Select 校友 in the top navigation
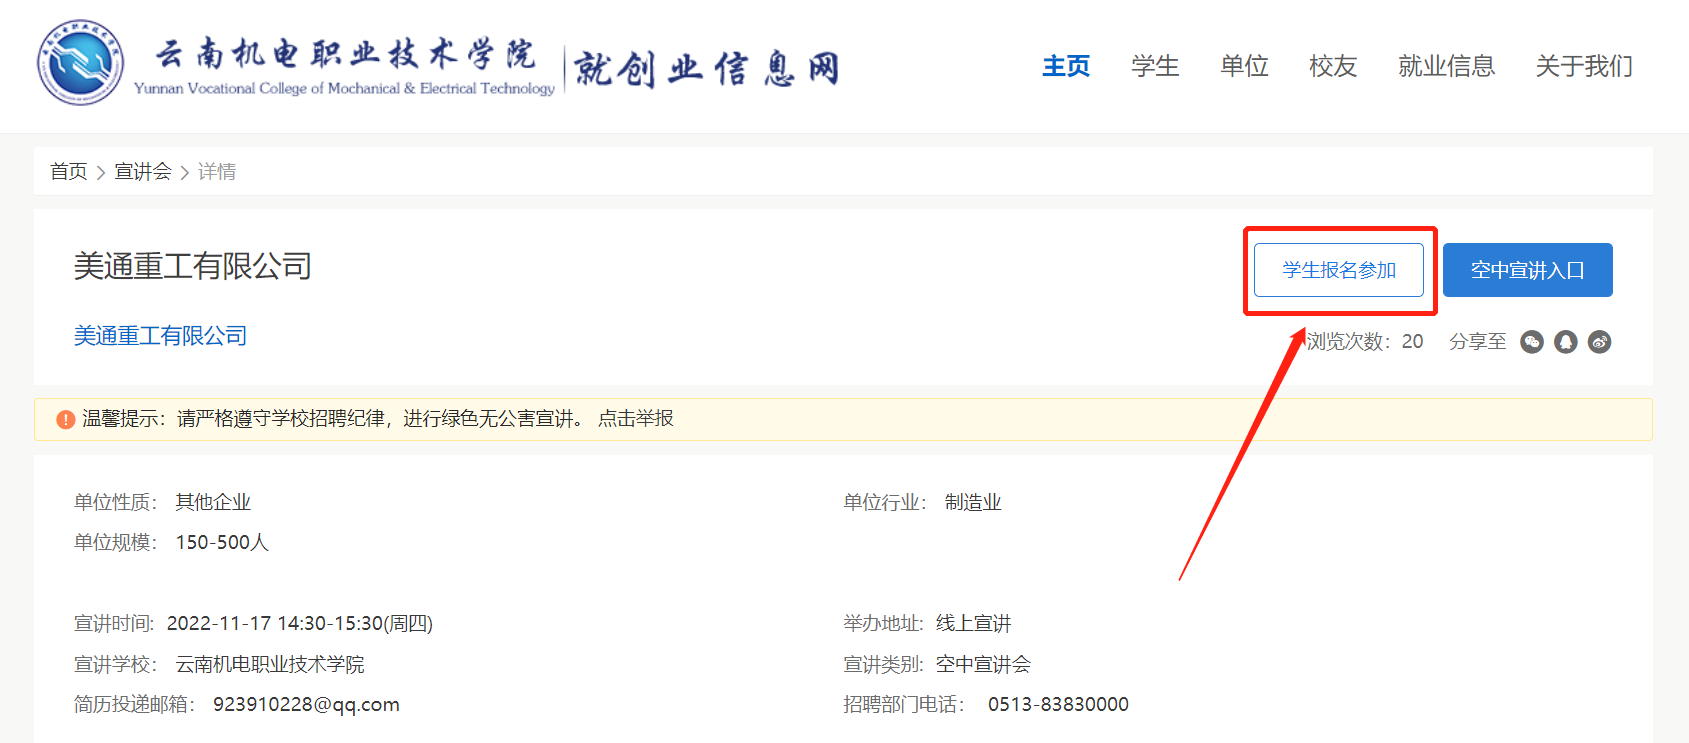 pyautogui.click(x=1333, y=66)
